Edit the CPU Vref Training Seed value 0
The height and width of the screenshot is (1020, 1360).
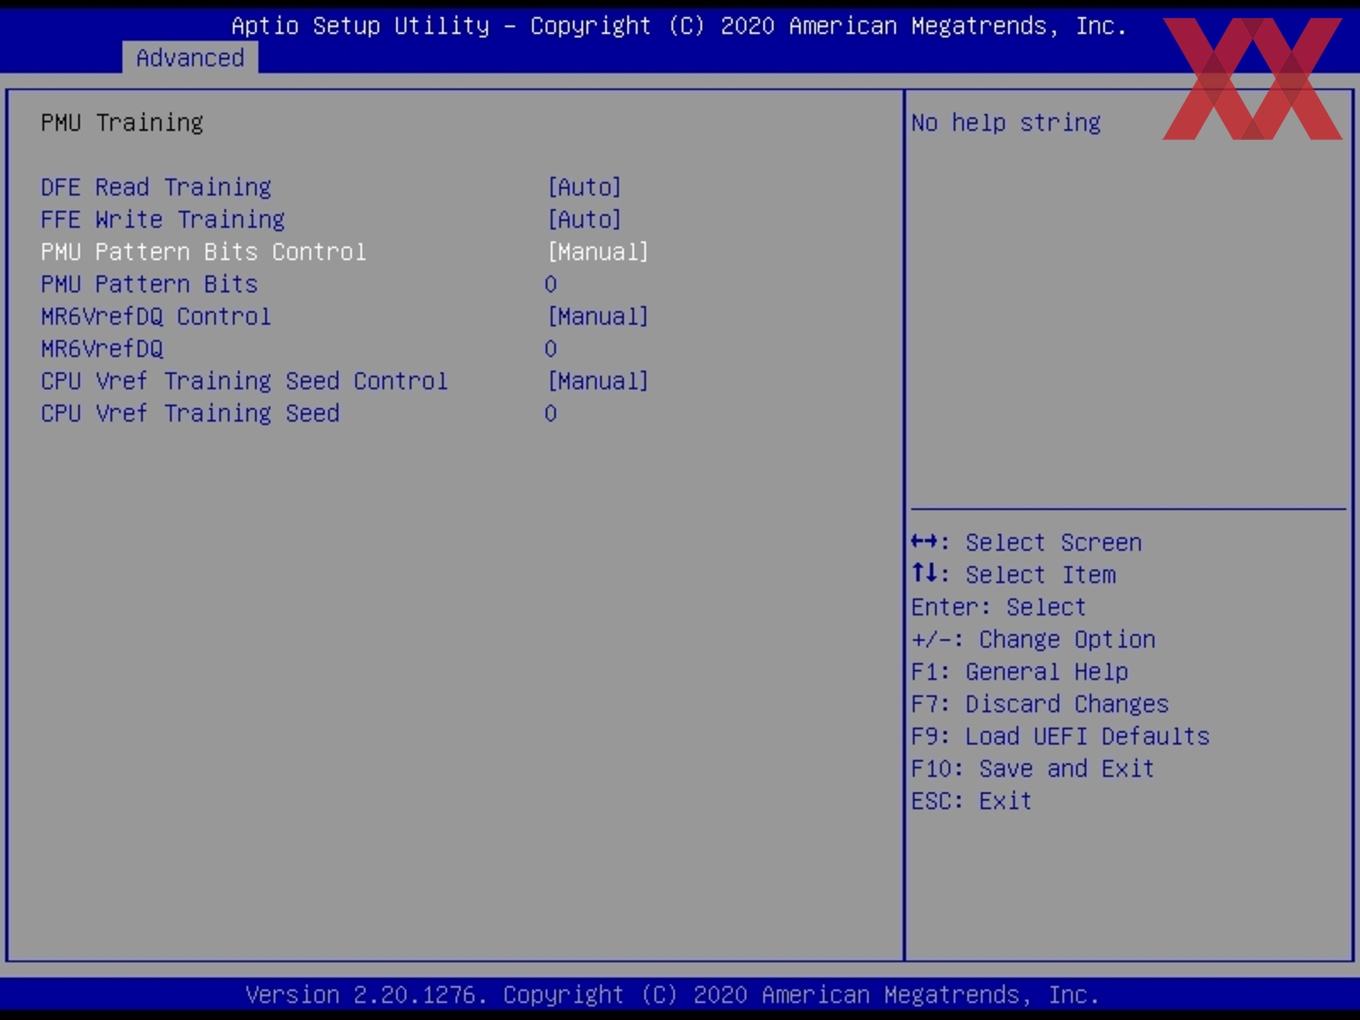tap(551, 413)
